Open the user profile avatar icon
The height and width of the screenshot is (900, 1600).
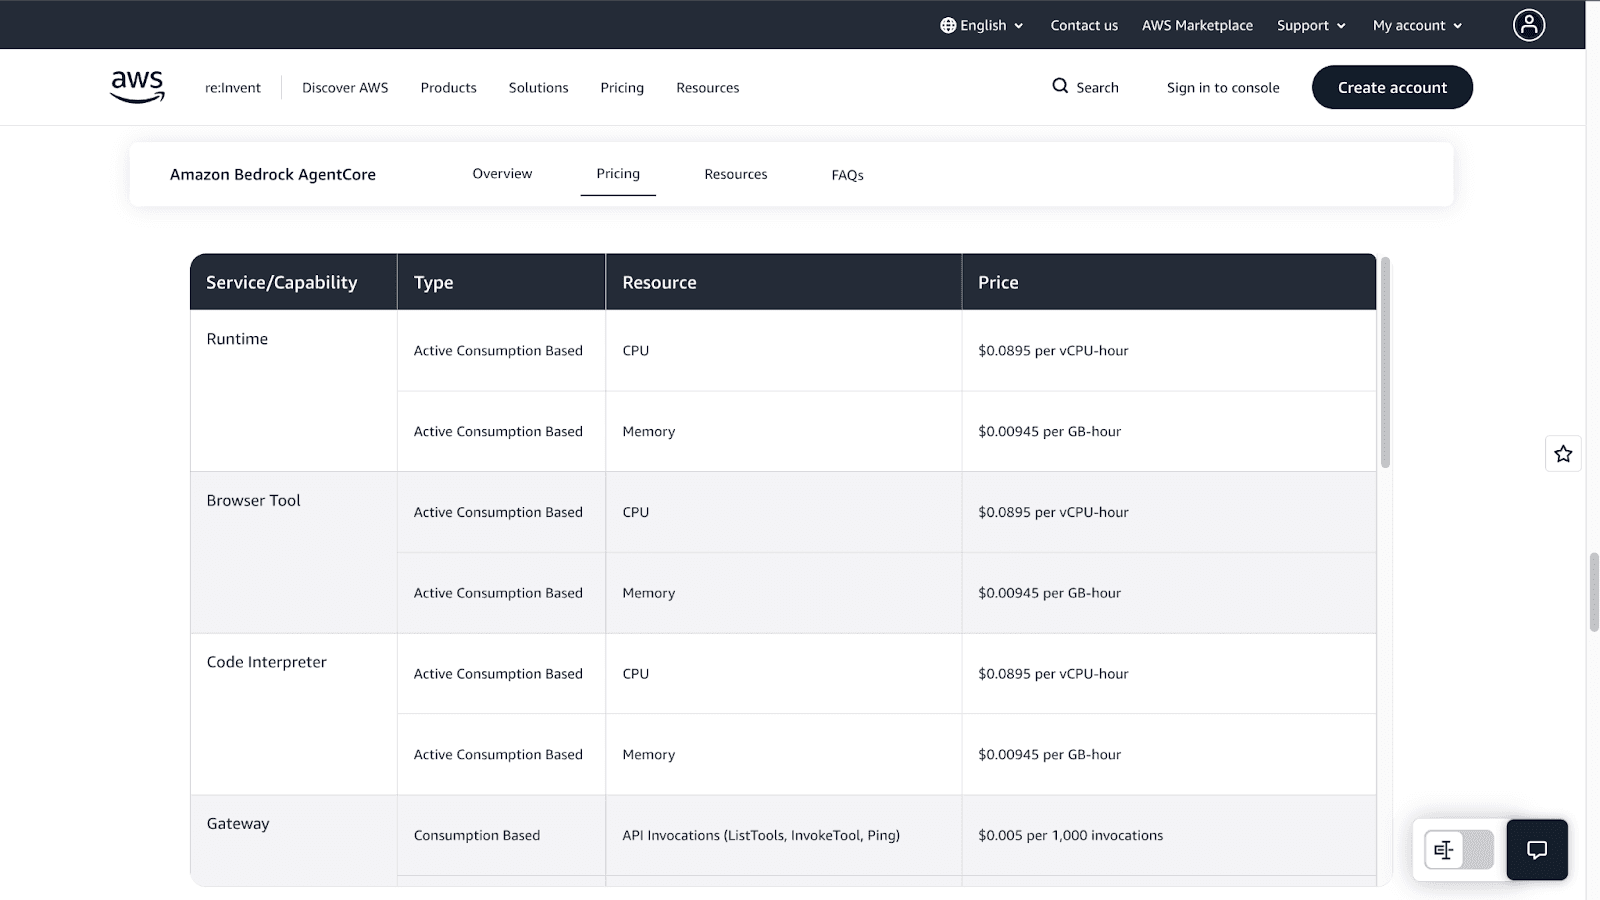(x=1529, y=25)
